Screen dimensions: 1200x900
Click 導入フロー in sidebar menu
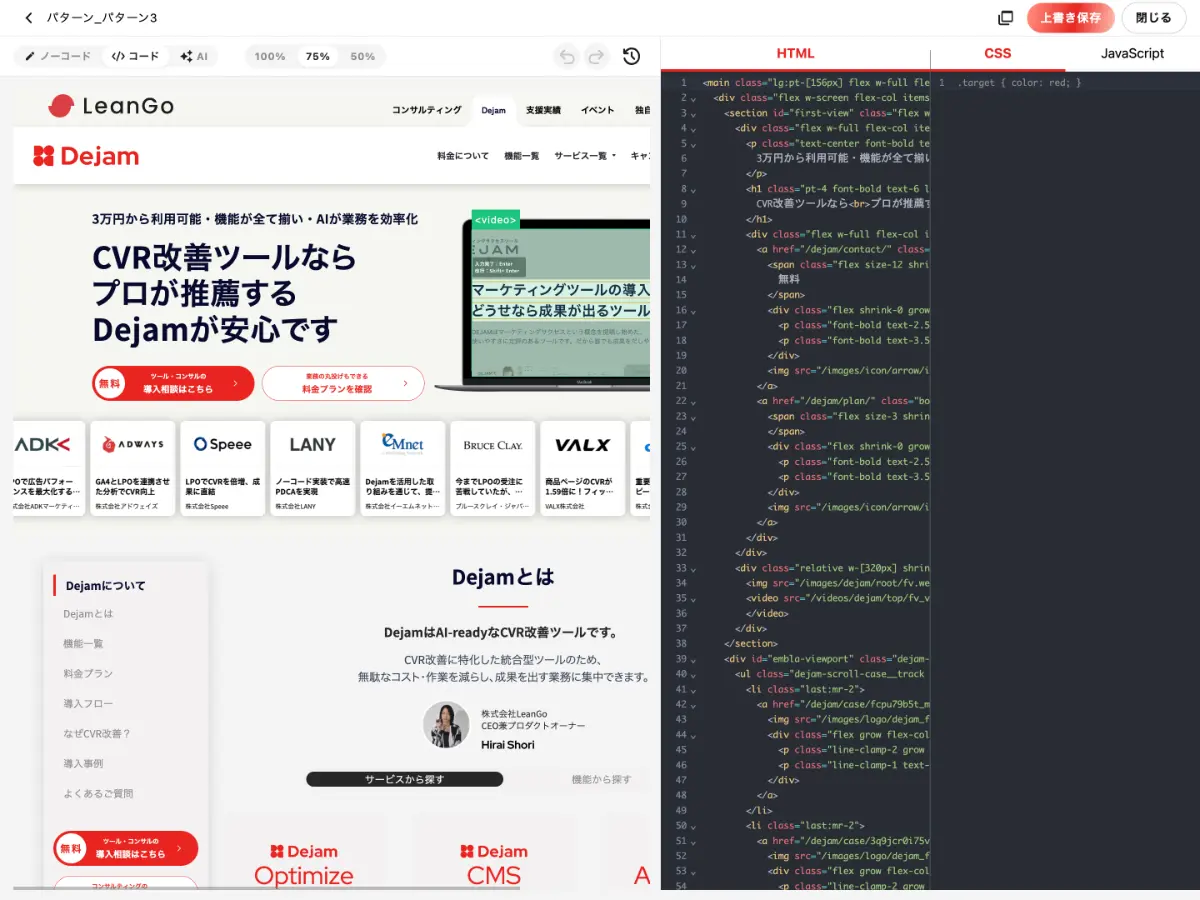[x=88, y=704]
